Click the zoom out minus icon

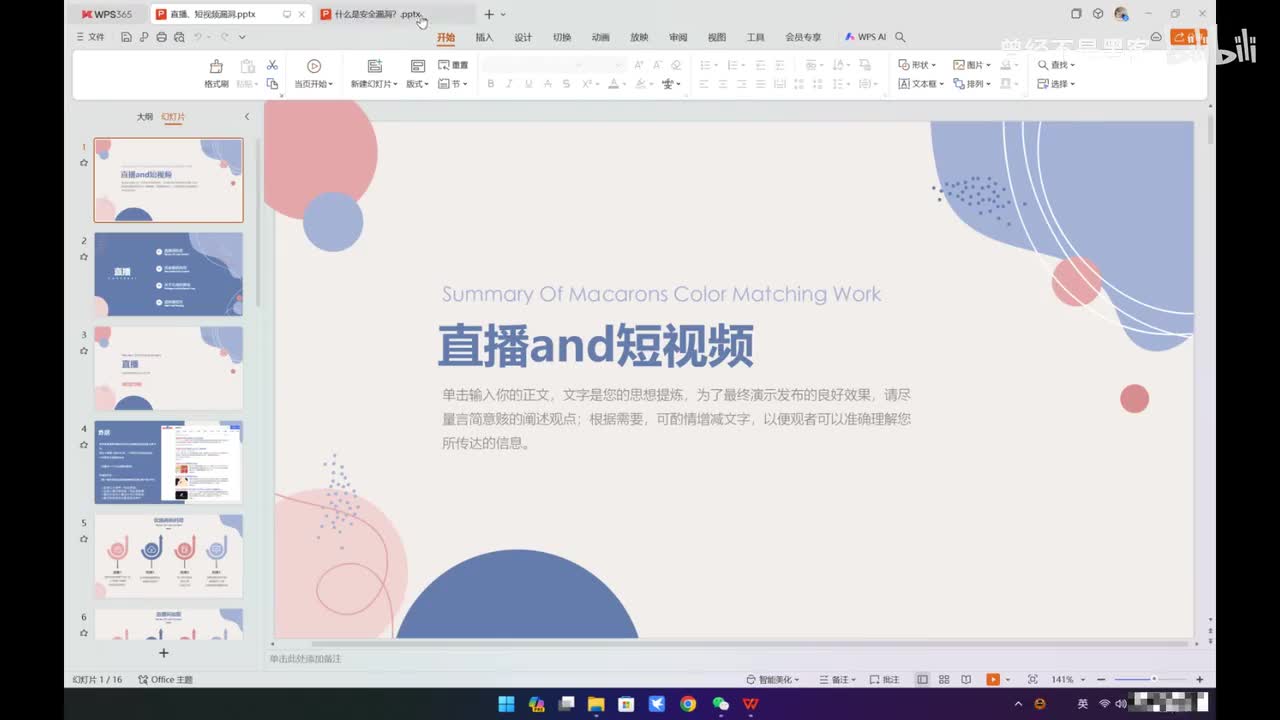click(1101, 679)
